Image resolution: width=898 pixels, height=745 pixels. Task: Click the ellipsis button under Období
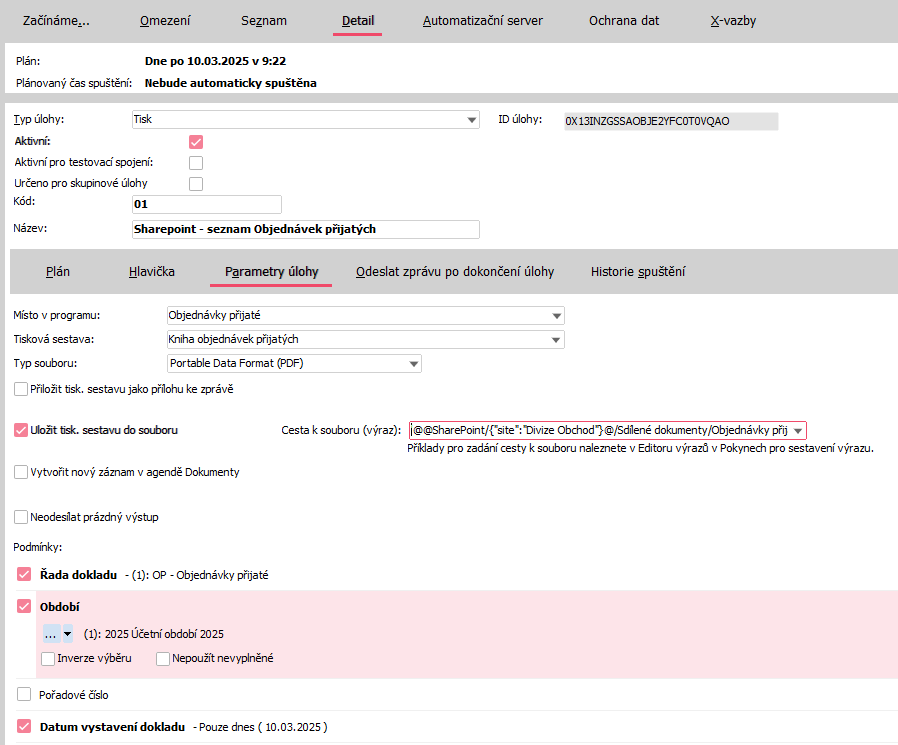pyautogui.click(x=50, y=633)
